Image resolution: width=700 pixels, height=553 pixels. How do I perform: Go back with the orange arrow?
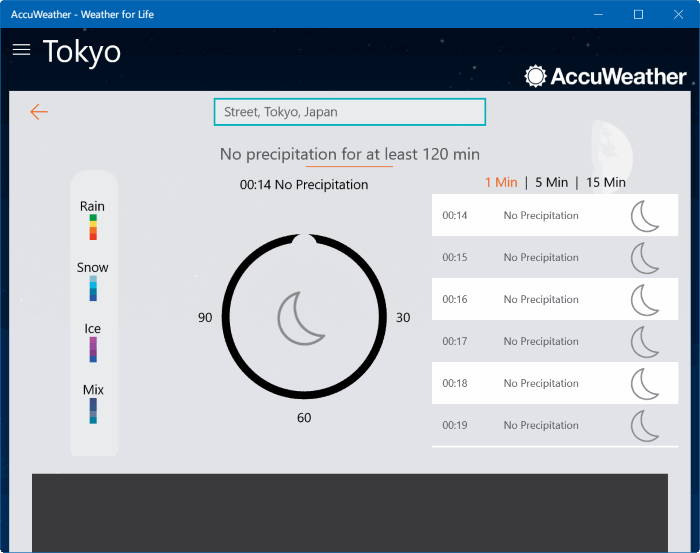(x=39, y=112)
